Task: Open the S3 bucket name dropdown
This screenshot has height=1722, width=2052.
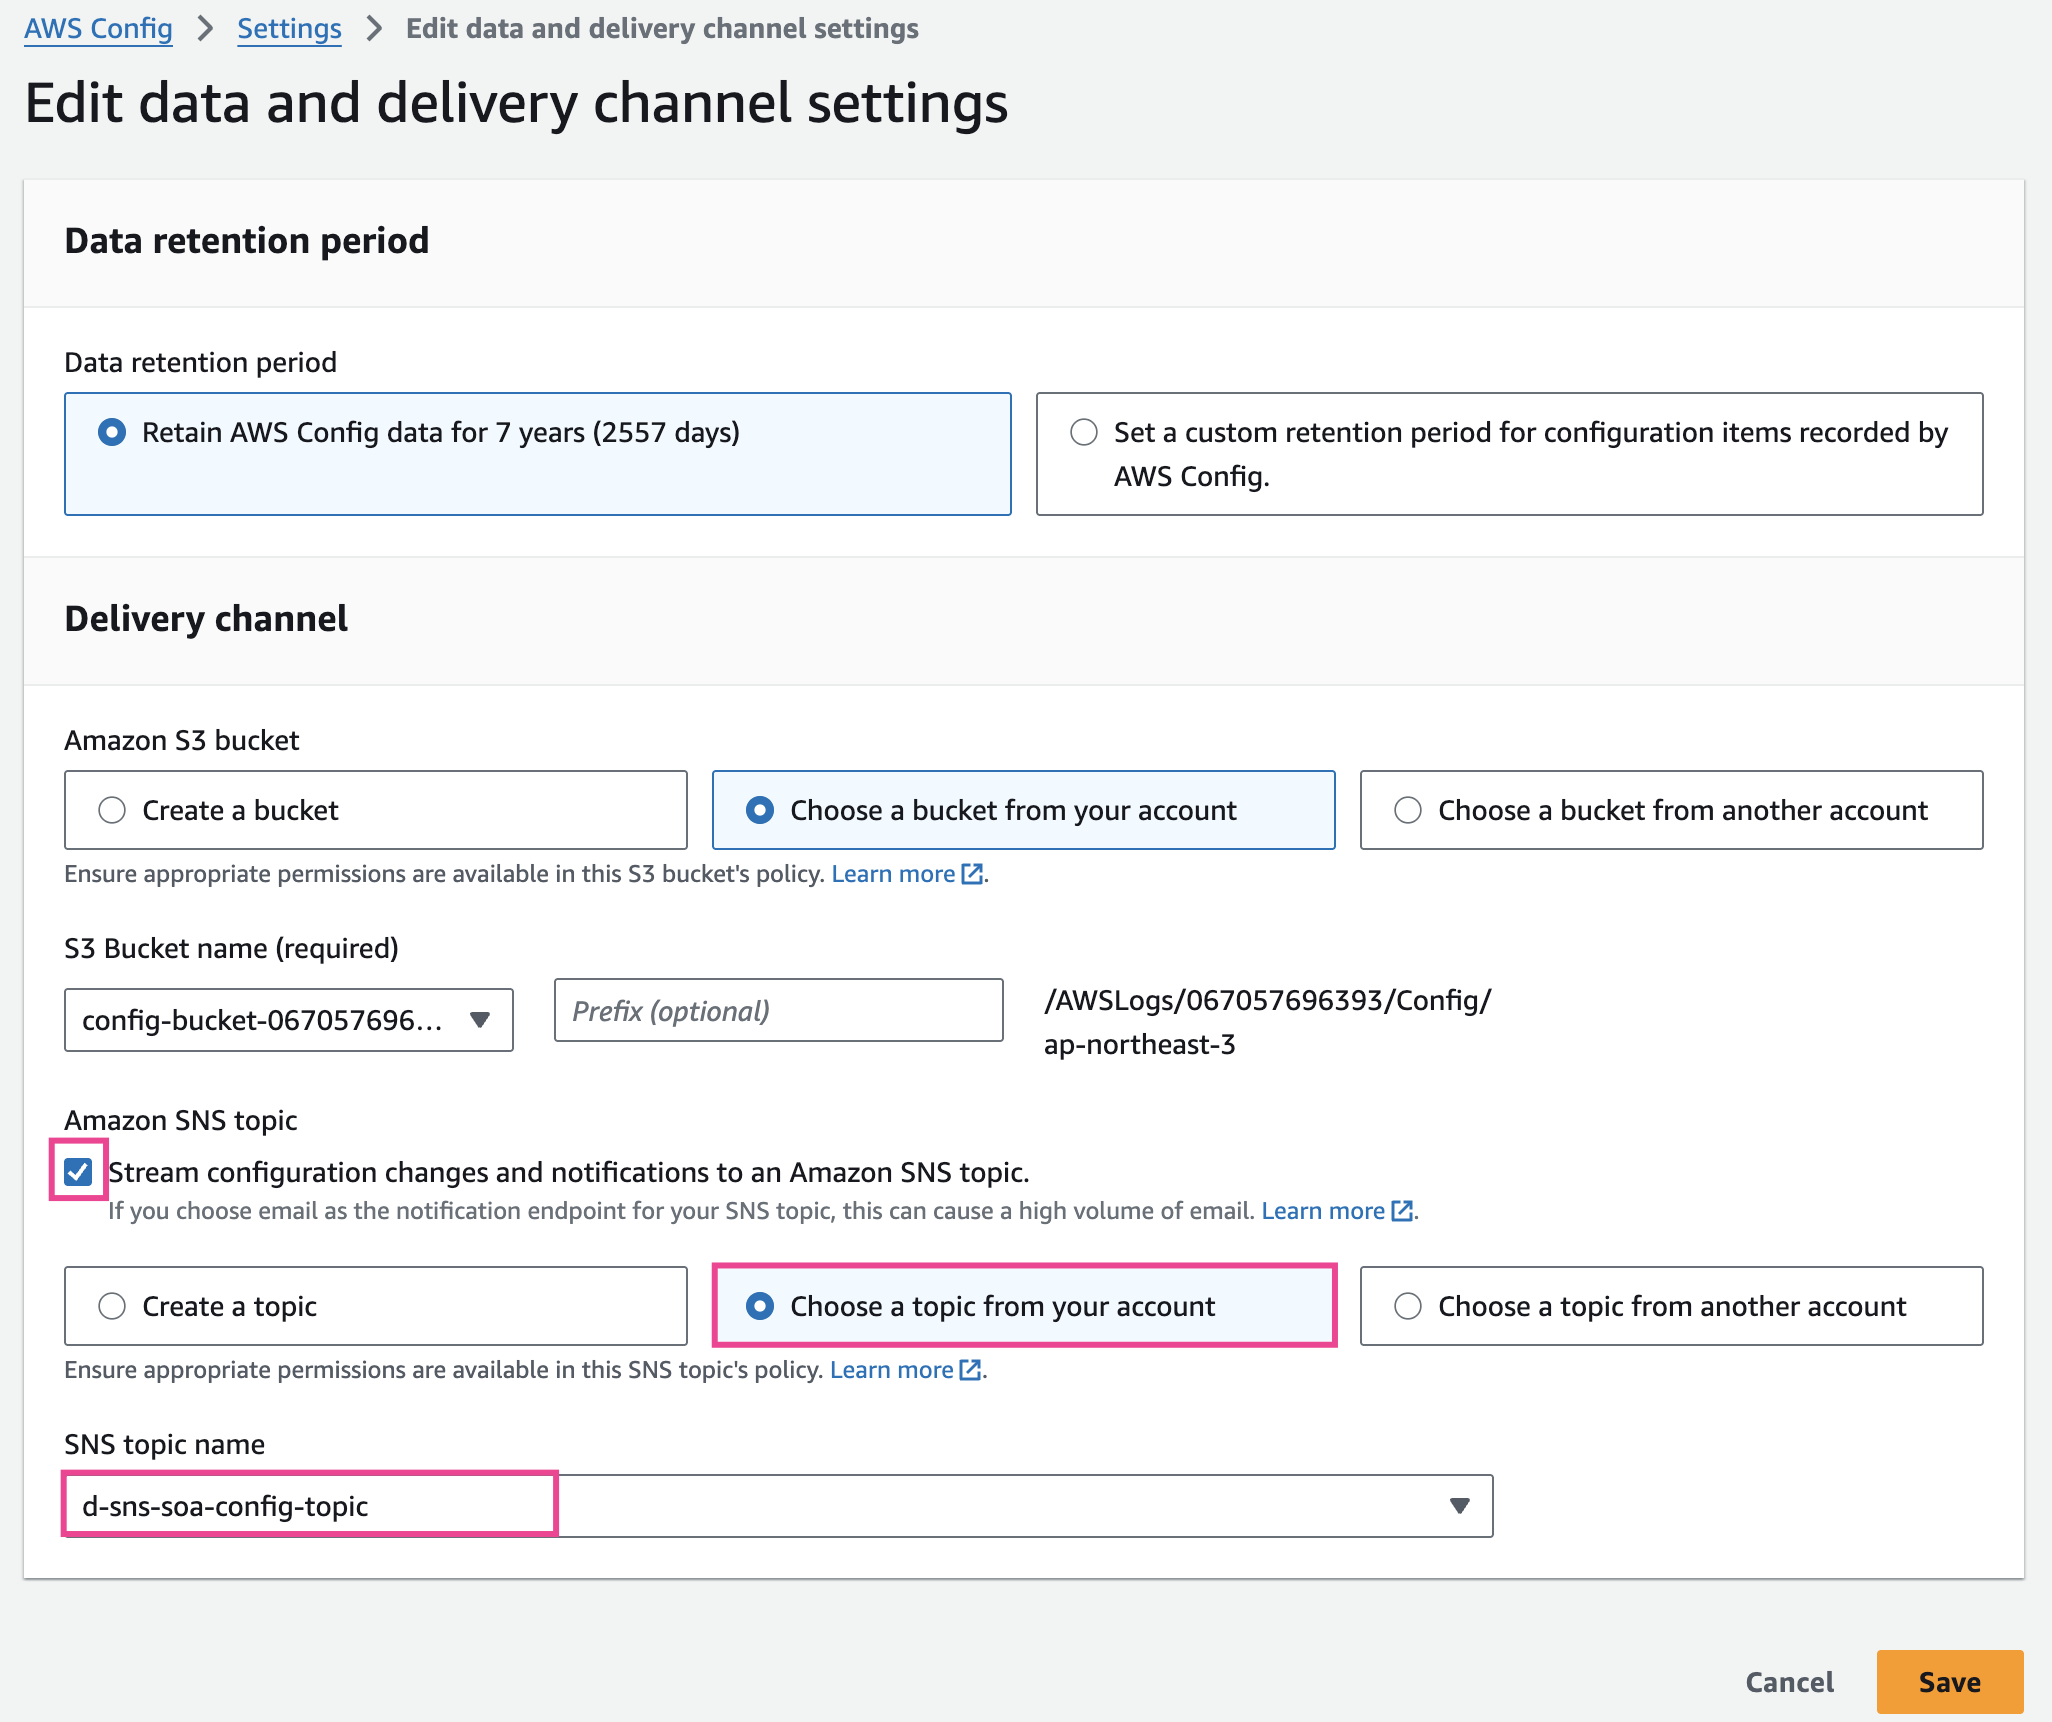Action: pos(288,1020)
